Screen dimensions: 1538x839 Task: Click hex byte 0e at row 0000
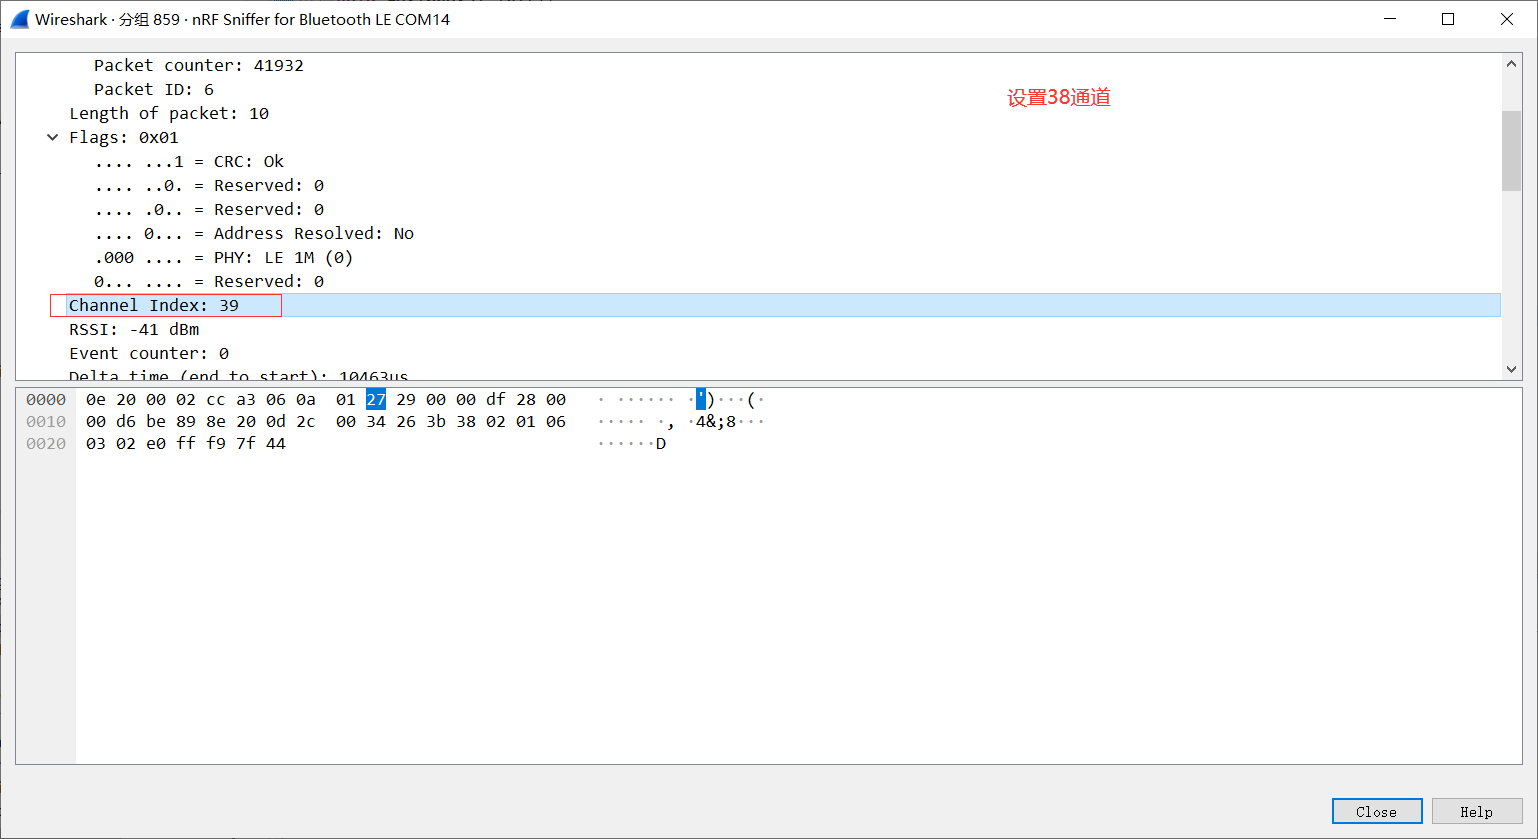pyautogui.click(x=96, y=399)
